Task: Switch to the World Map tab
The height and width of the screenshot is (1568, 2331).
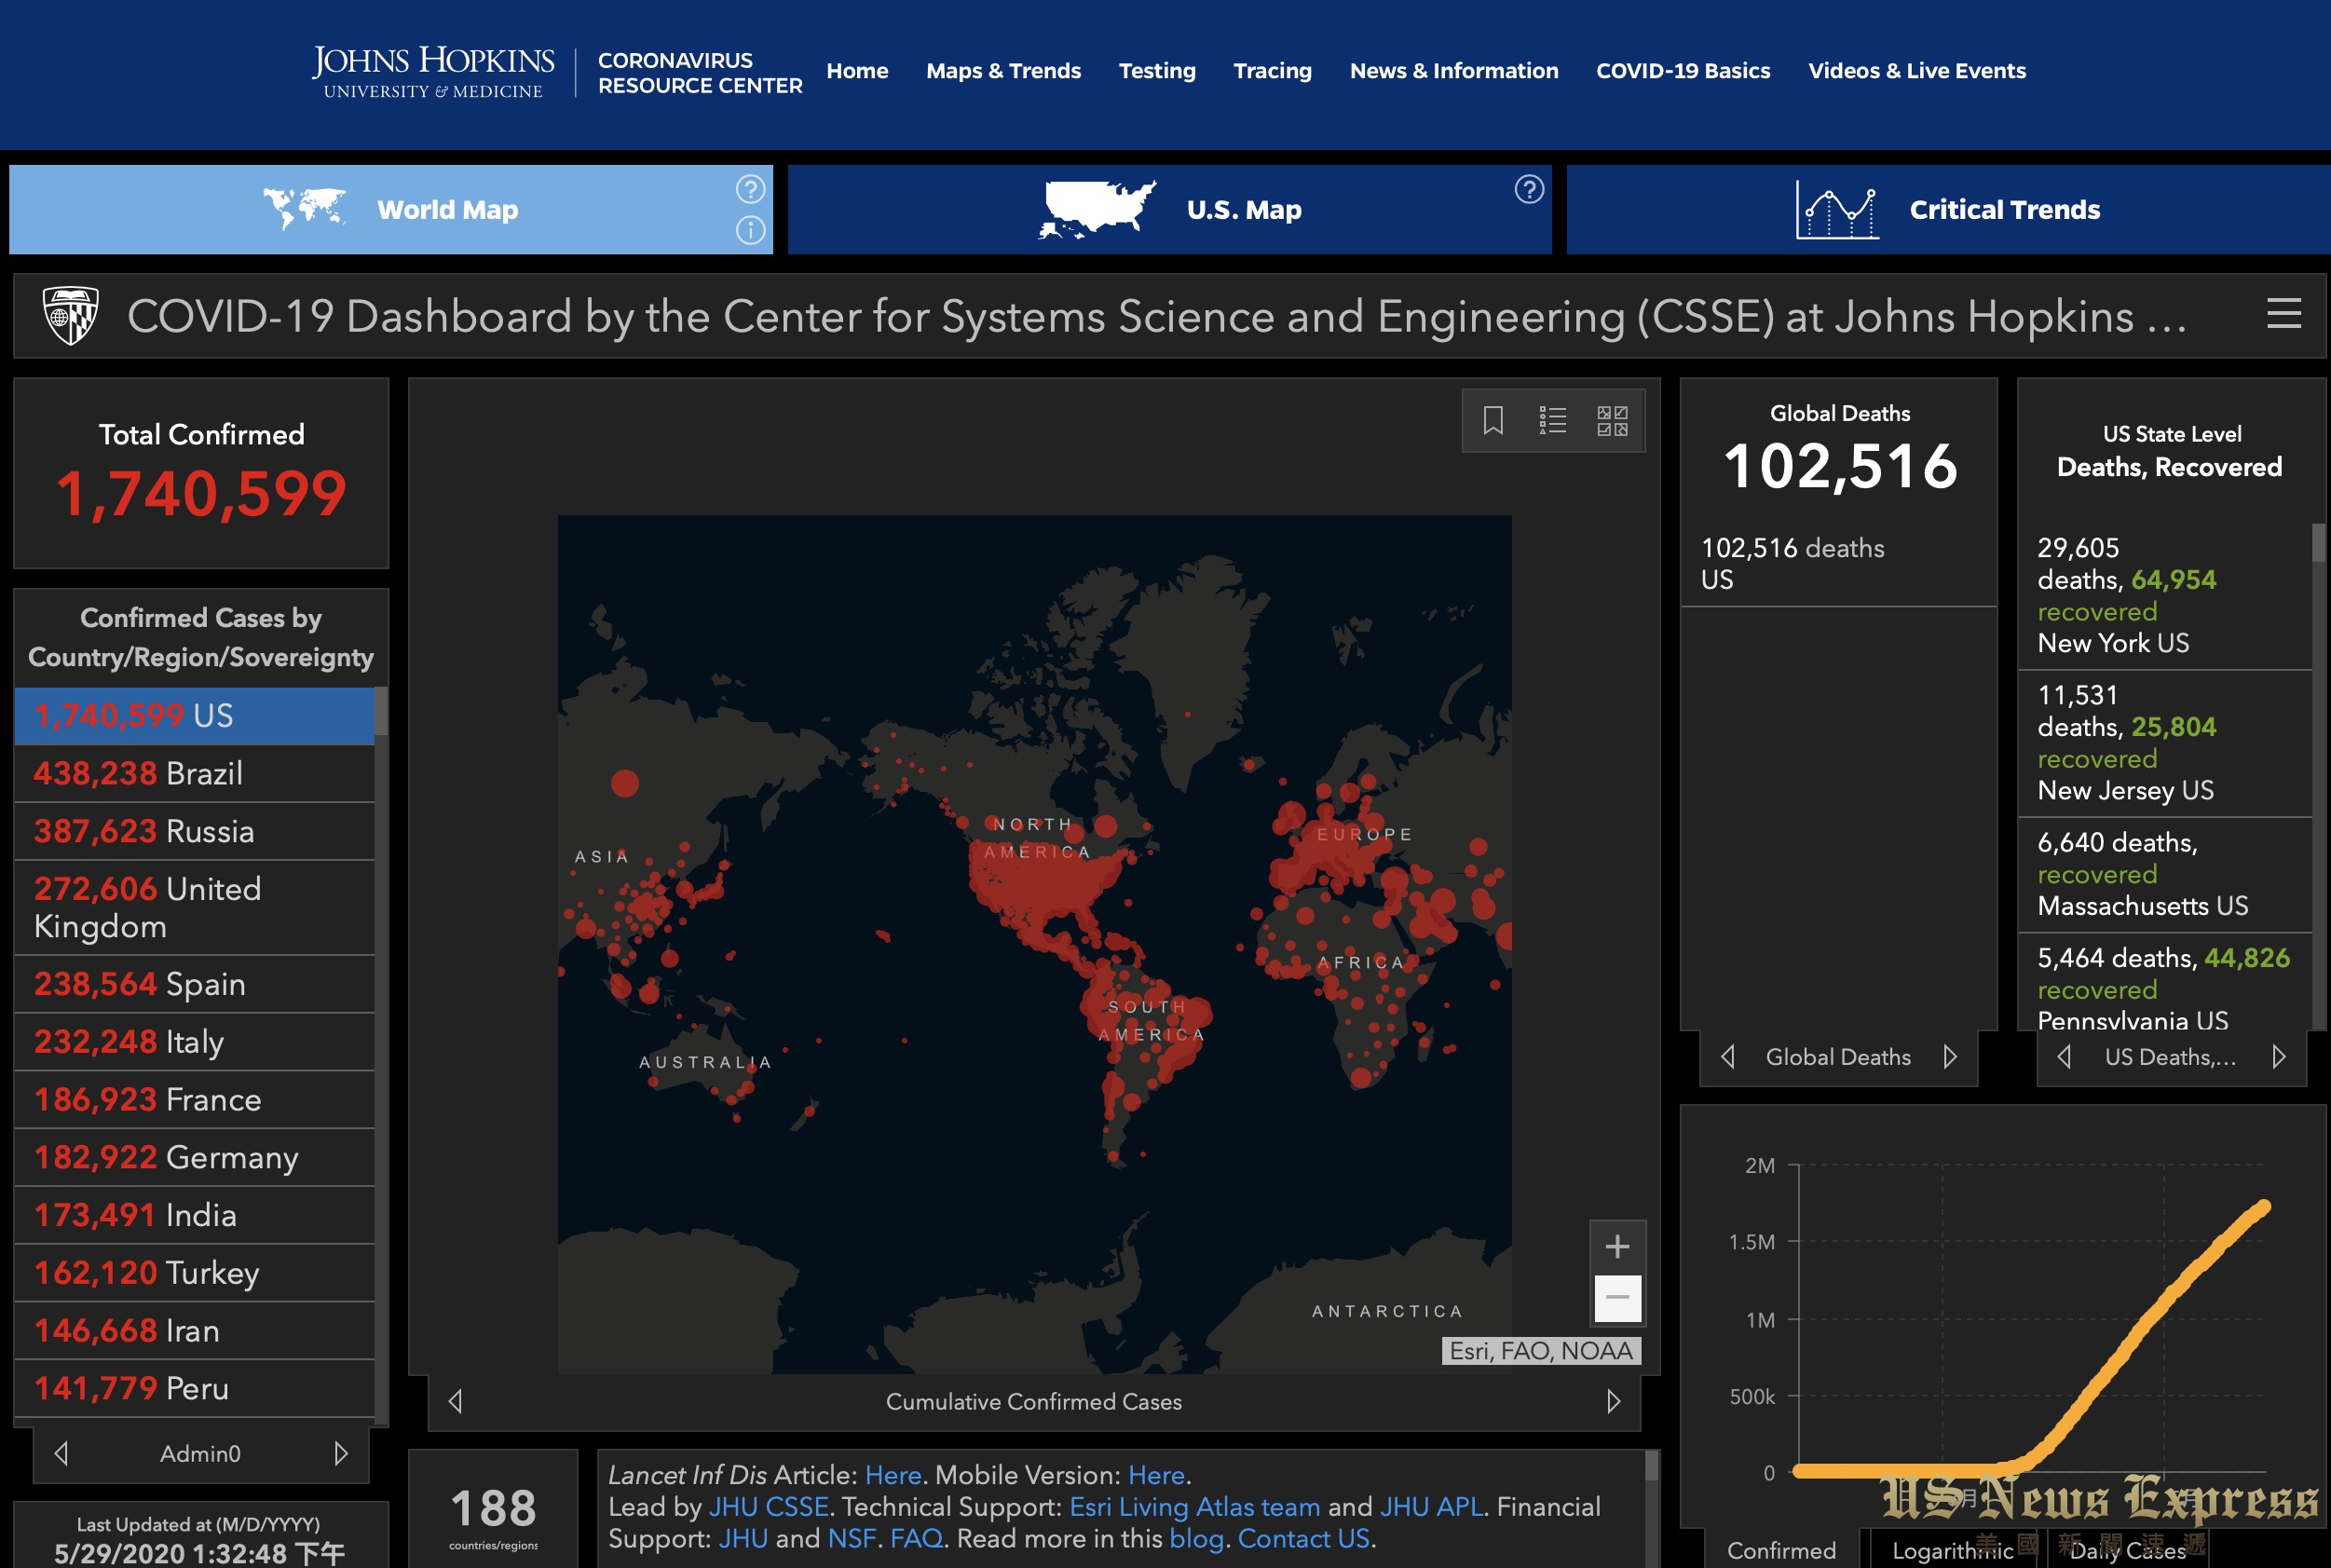Action: pos(391,210)
